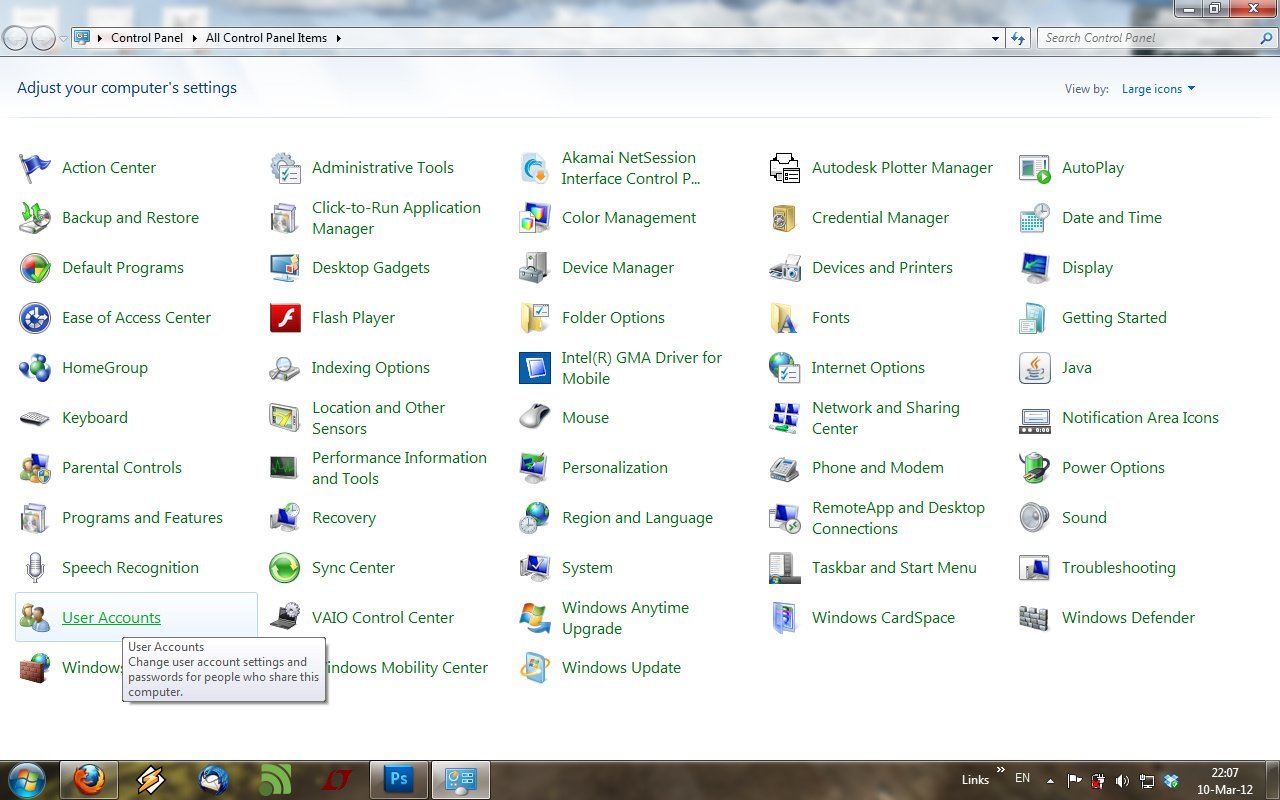This screenshot has height=800, width=1280.
Task: Open Mouse settings
Action: [585, 417]
